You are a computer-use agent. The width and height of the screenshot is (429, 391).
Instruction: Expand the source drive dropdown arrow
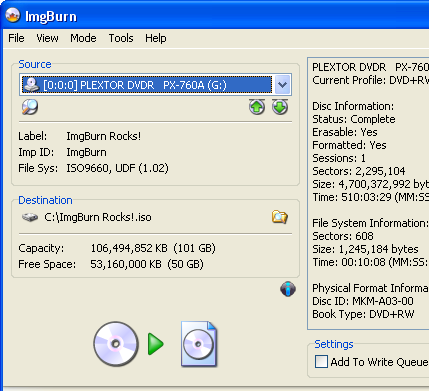pos(282,85)
